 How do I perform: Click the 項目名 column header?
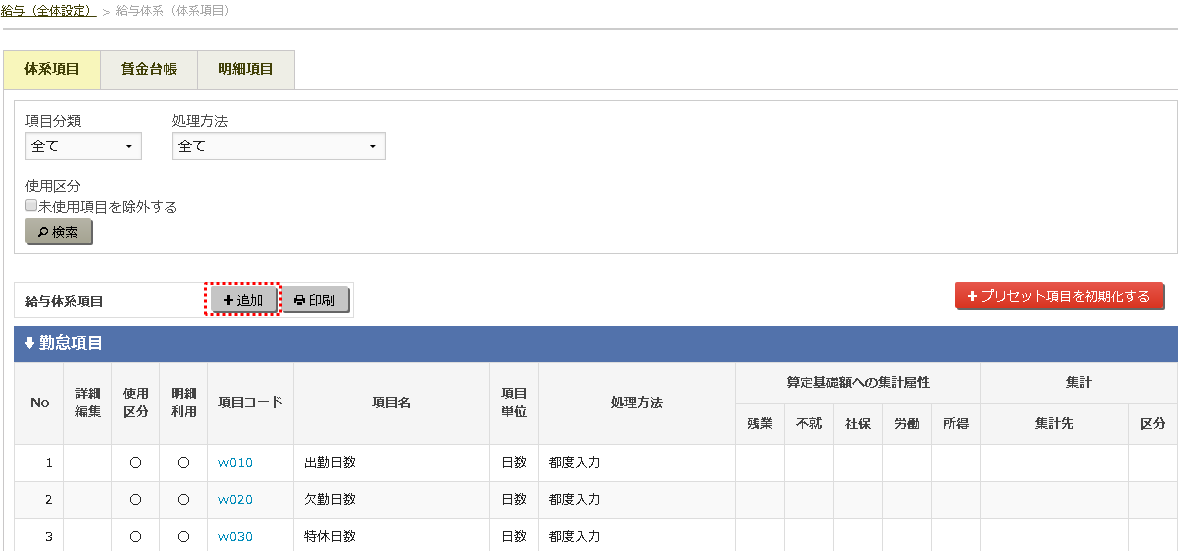(391, 403)
